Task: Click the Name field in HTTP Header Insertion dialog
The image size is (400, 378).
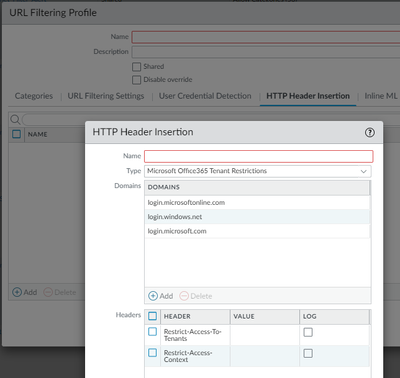Action: (259, 156)
